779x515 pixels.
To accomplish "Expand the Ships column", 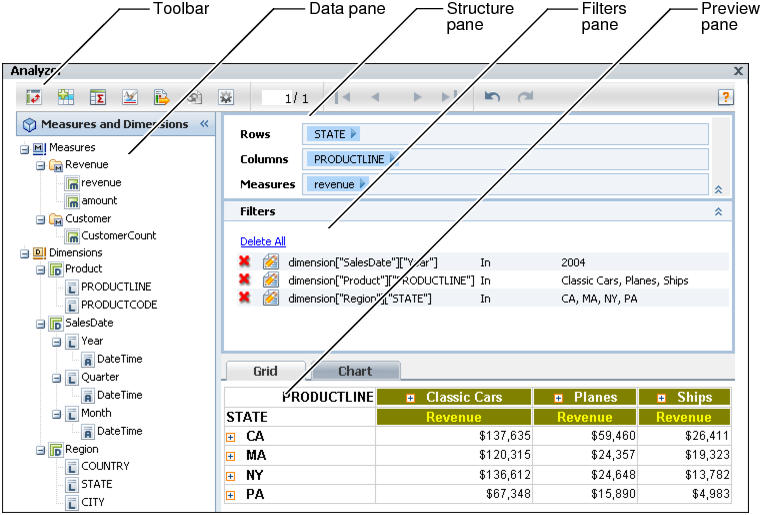I will click(x=661, y=398).
